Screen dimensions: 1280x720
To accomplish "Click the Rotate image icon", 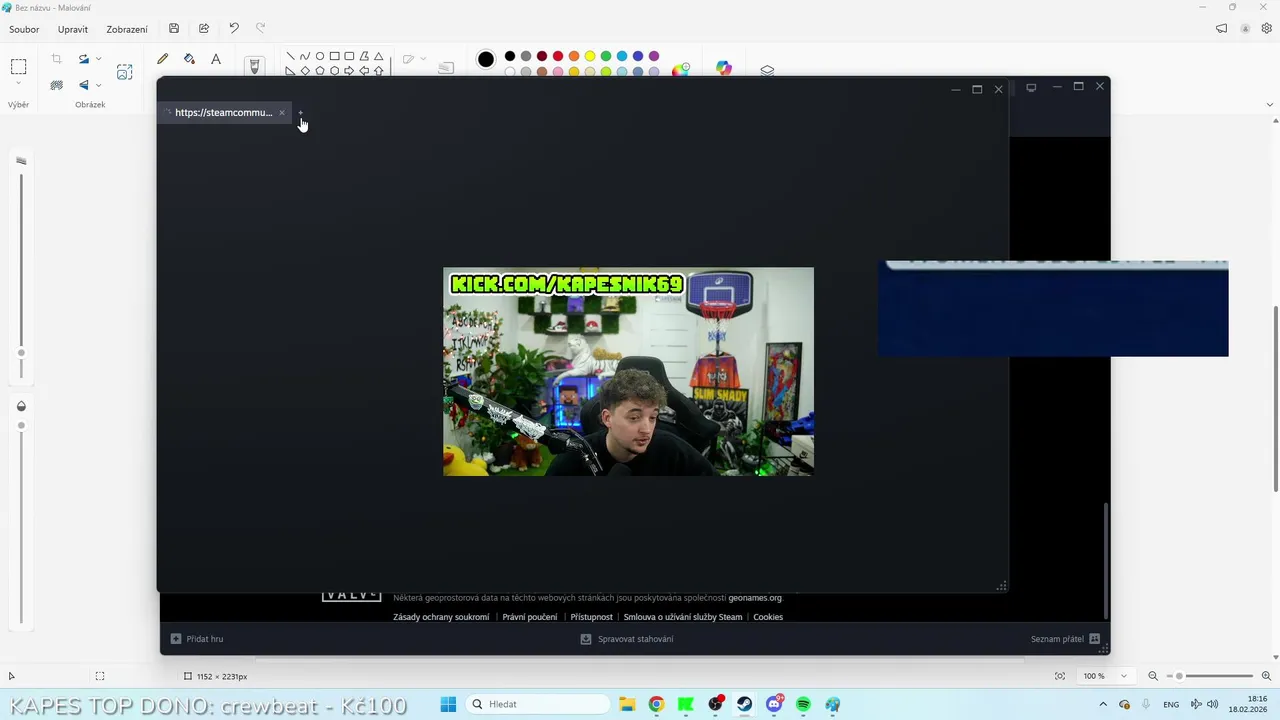I will tap(84, 59).
